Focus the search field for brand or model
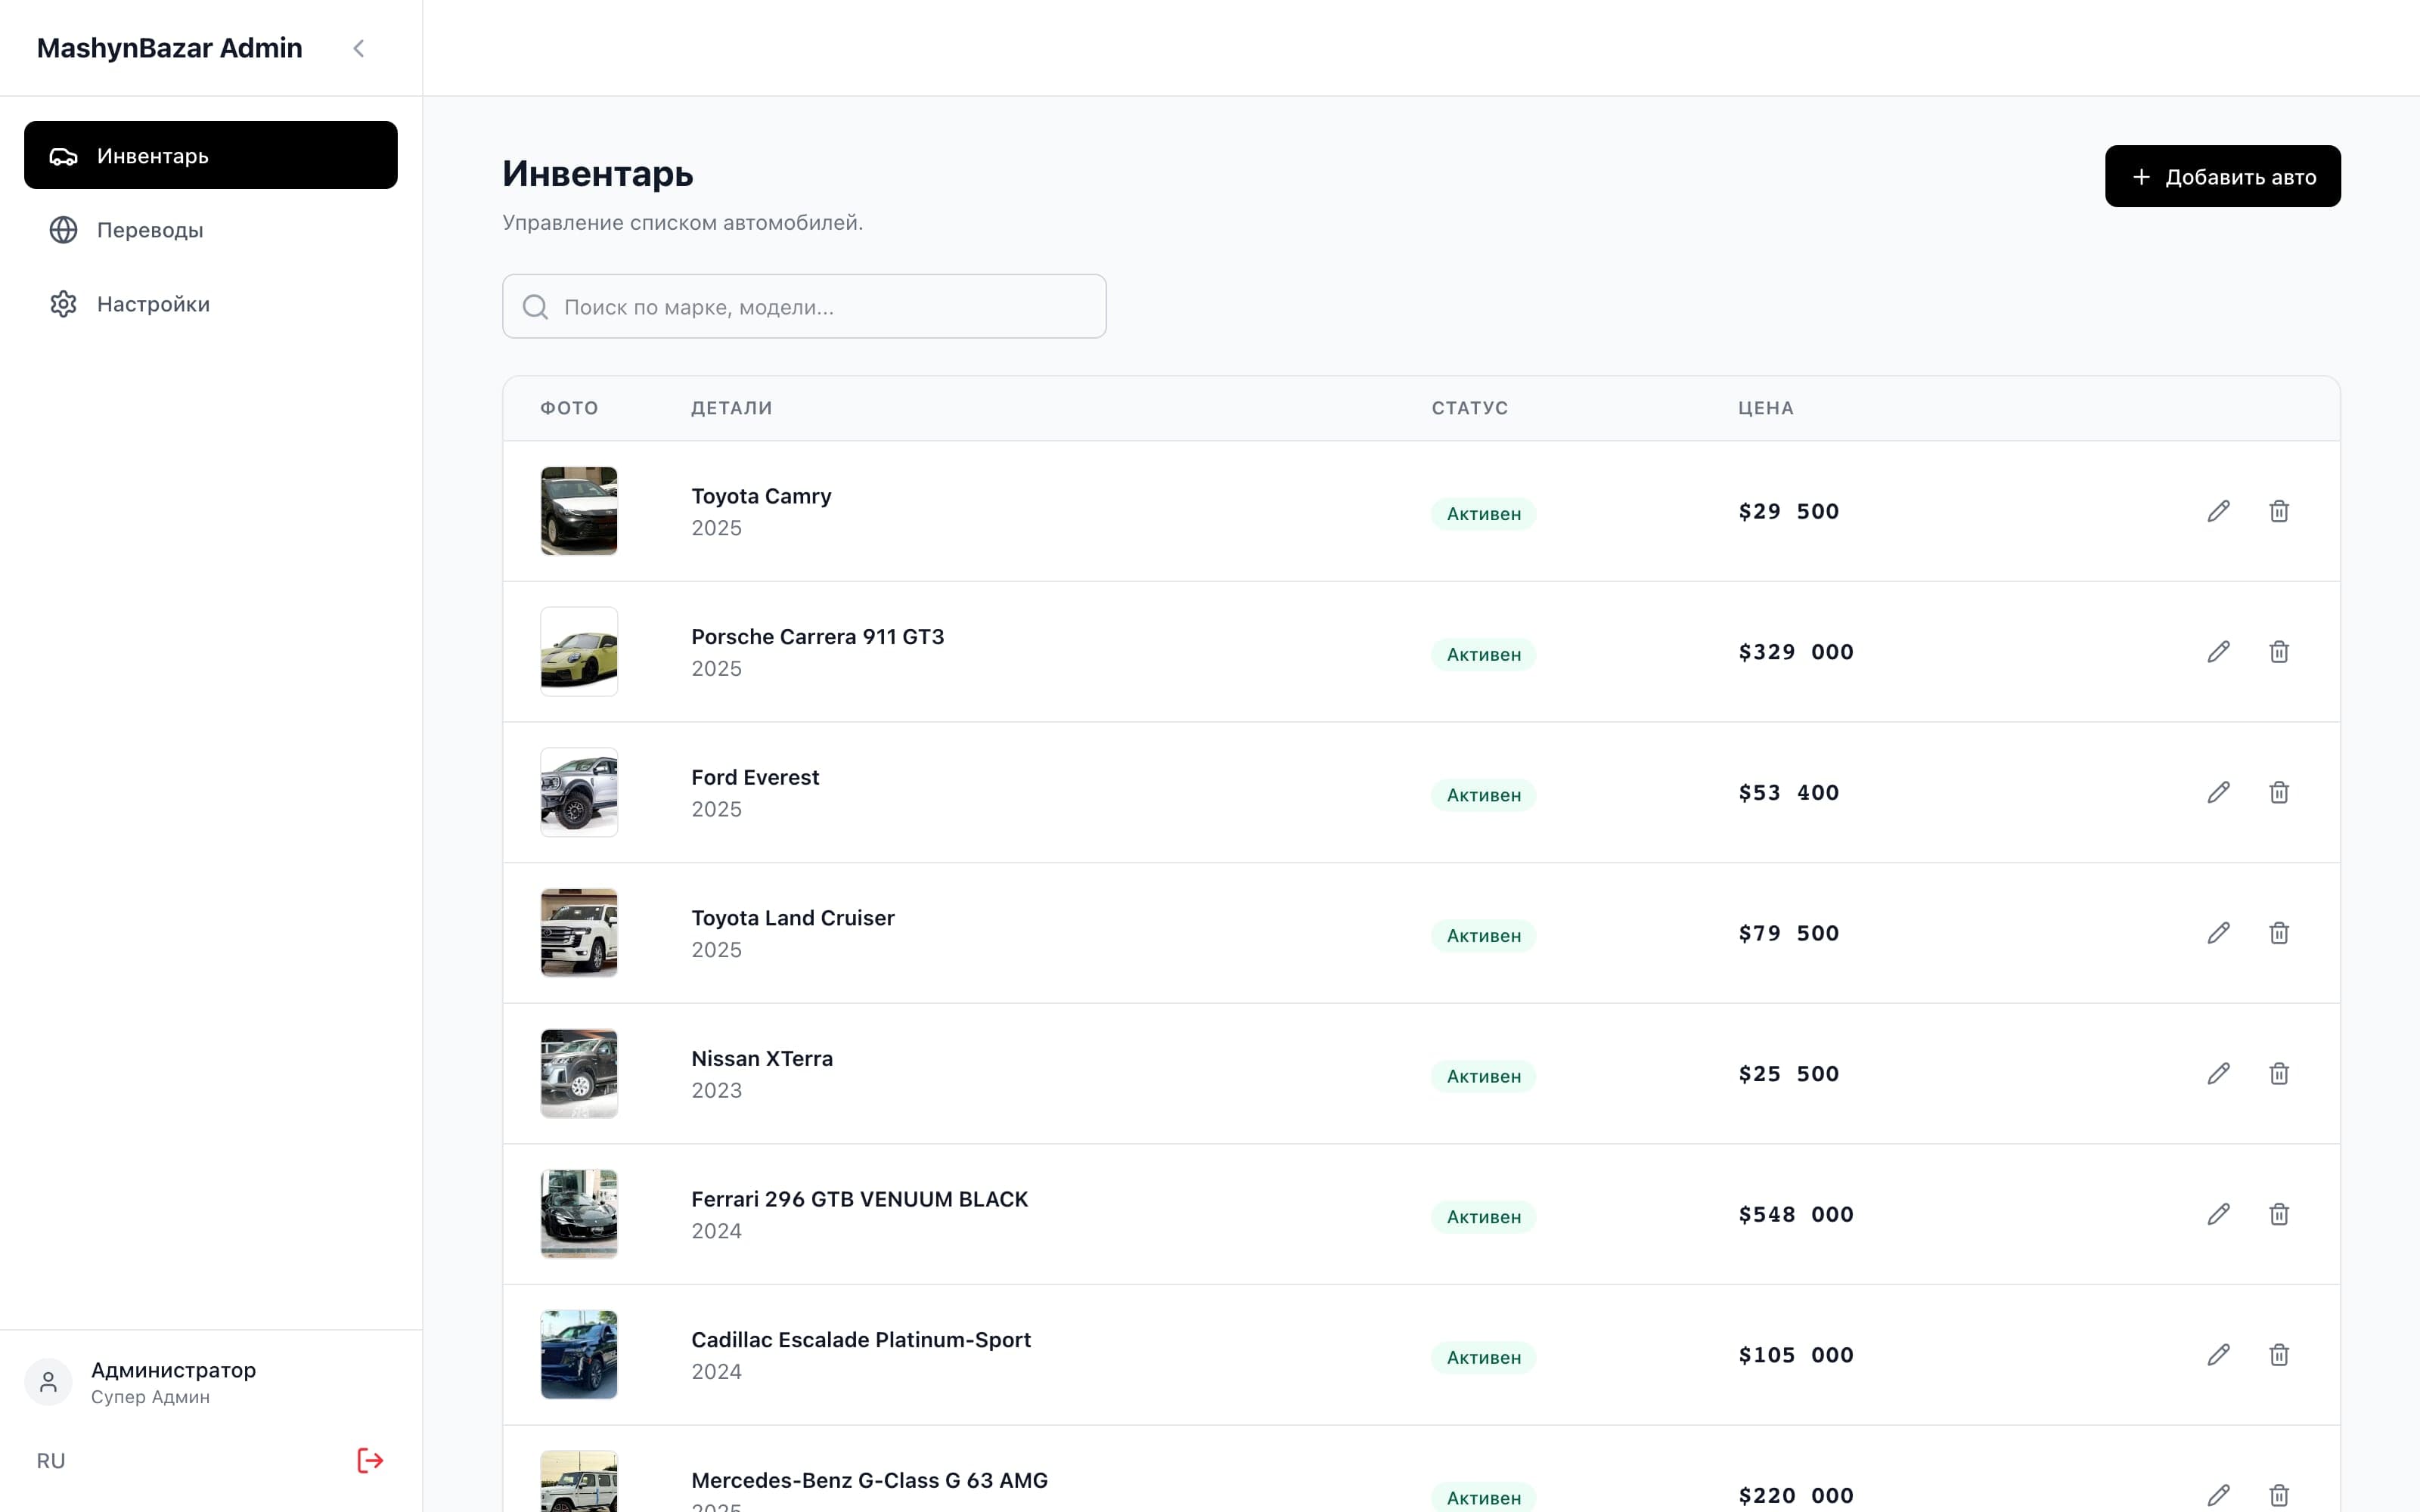Viewport: 2420px width, 1512px height. [x=804, y=306]
